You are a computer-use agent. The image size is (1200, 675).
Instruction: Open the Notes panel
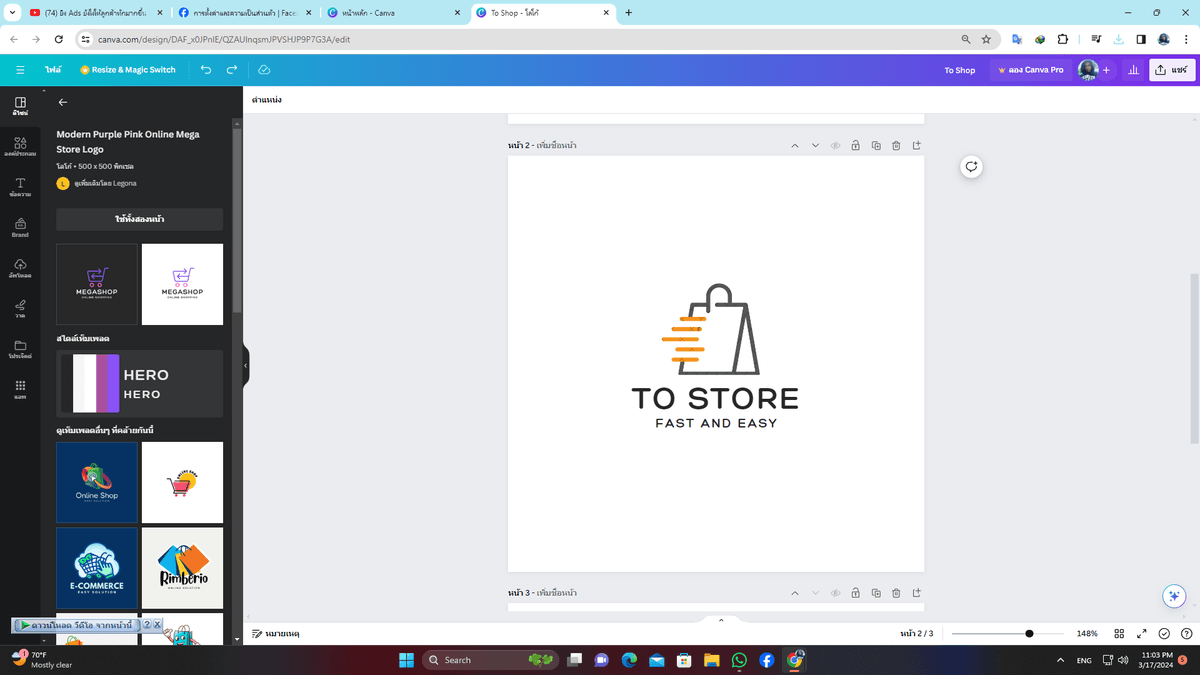pyautogui.click(x=276, y=634)
